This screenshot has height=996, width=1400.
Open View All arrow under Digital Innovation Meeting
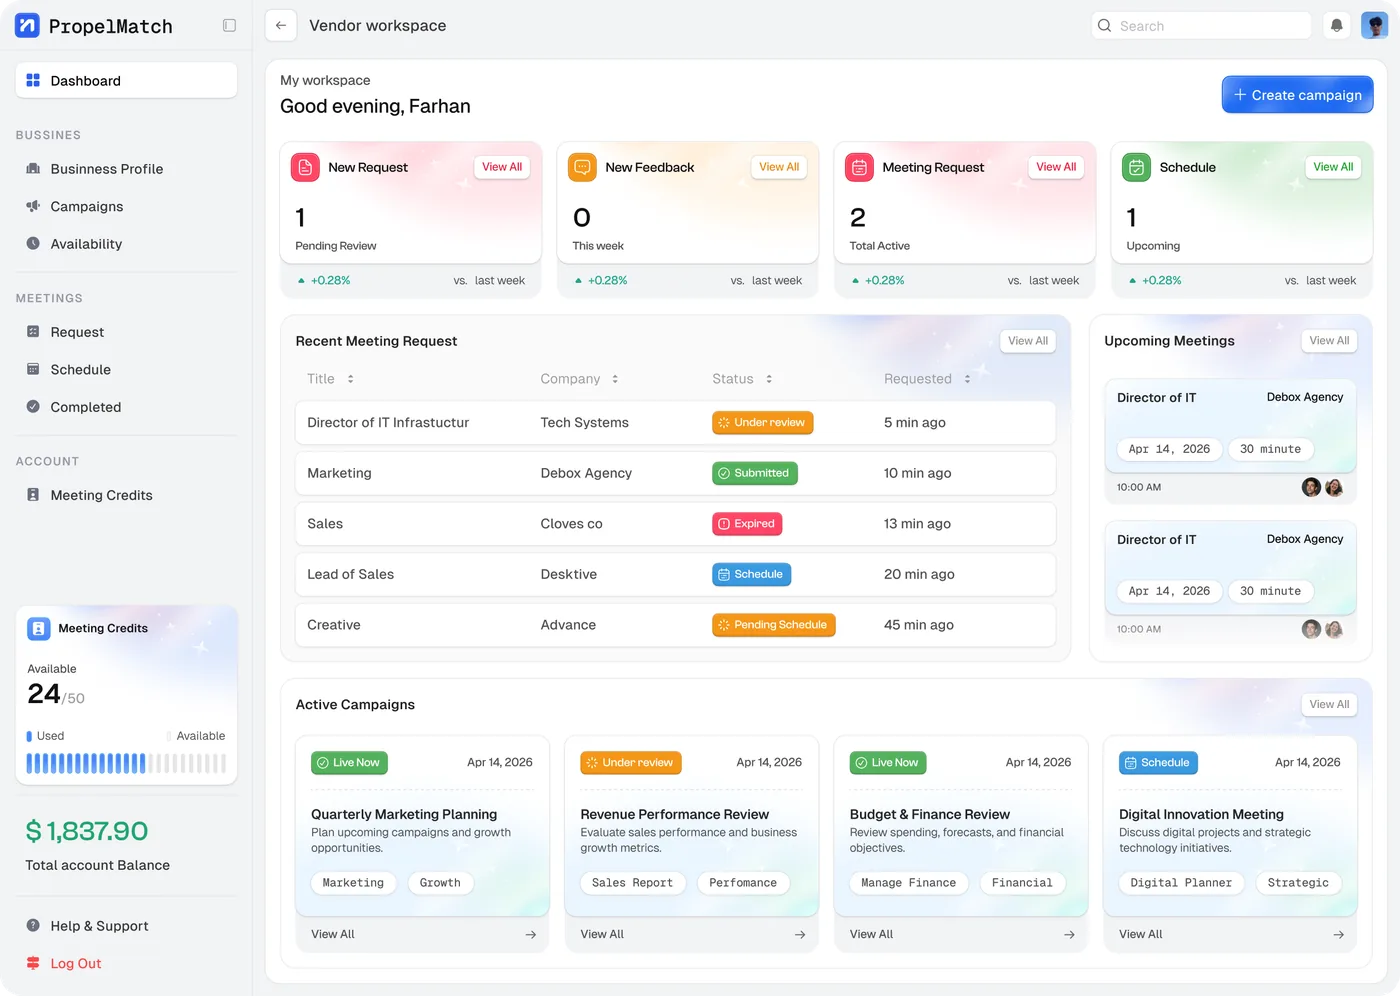click(x=1339, y=935)
